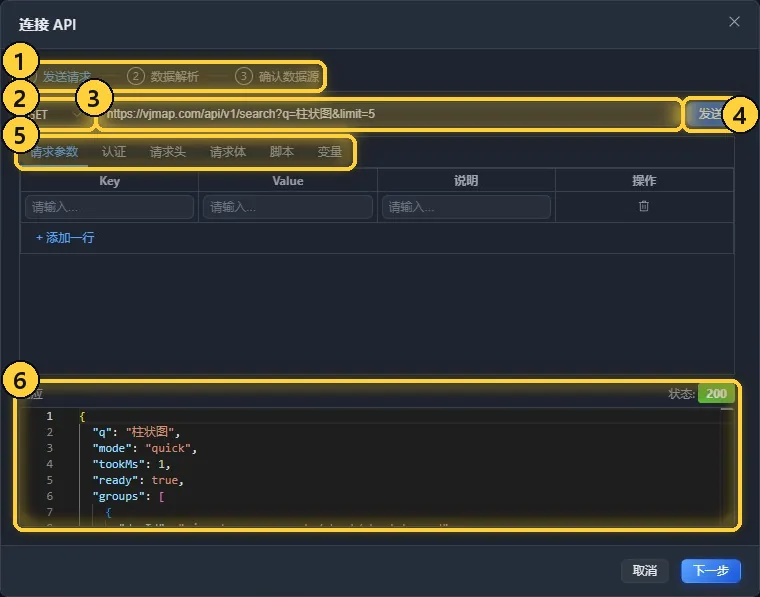Open the 请求体 tab
Screen dimensions: 760x597
228,152
